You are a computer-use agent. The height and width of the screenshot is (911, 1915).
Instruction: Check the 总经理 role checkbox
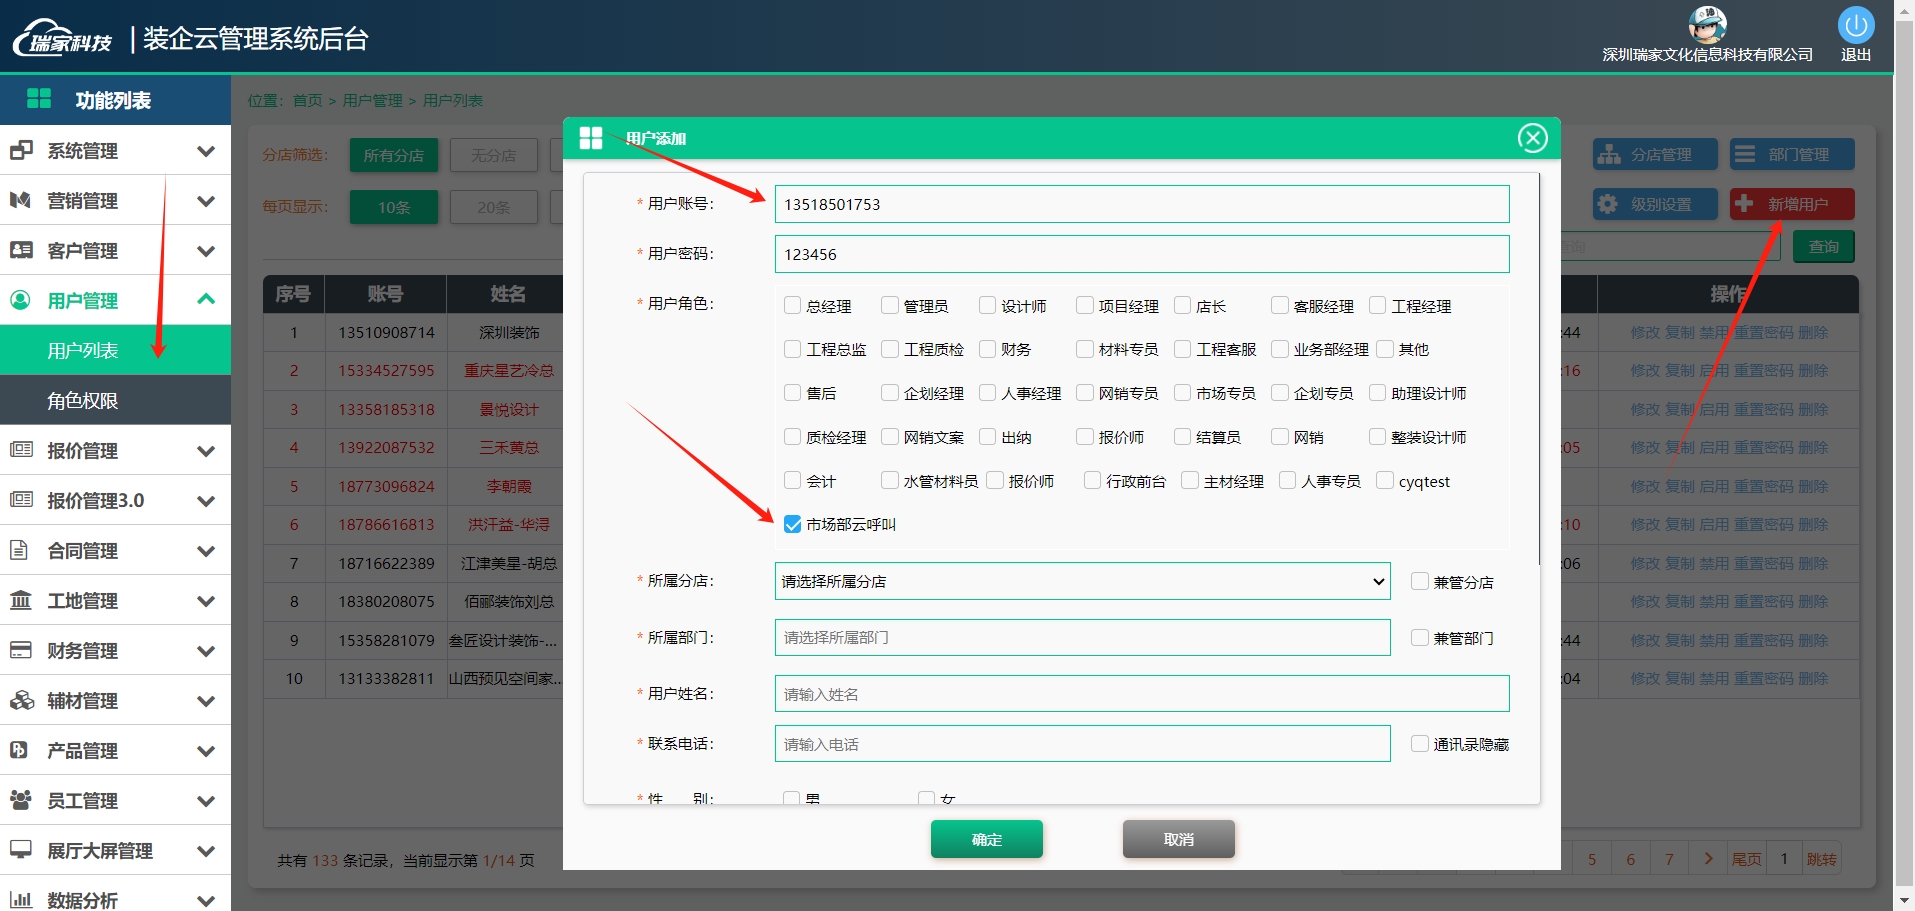[793, 305]
